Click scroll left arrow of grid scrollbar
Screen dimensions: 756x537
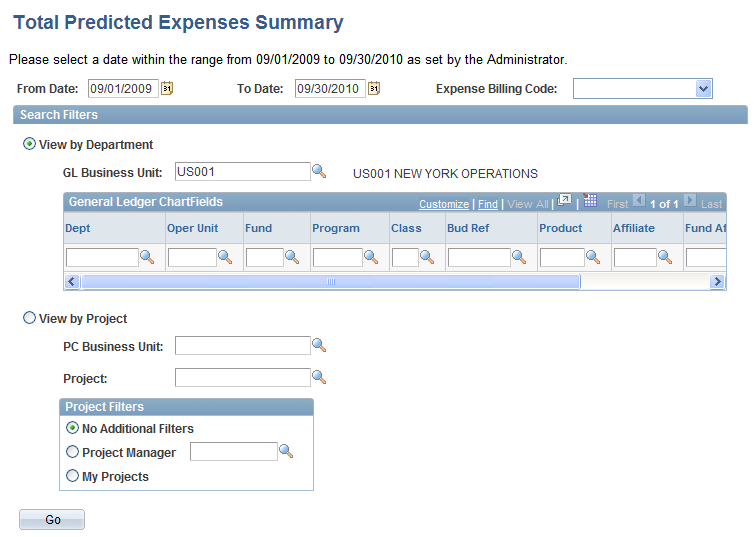72,282
